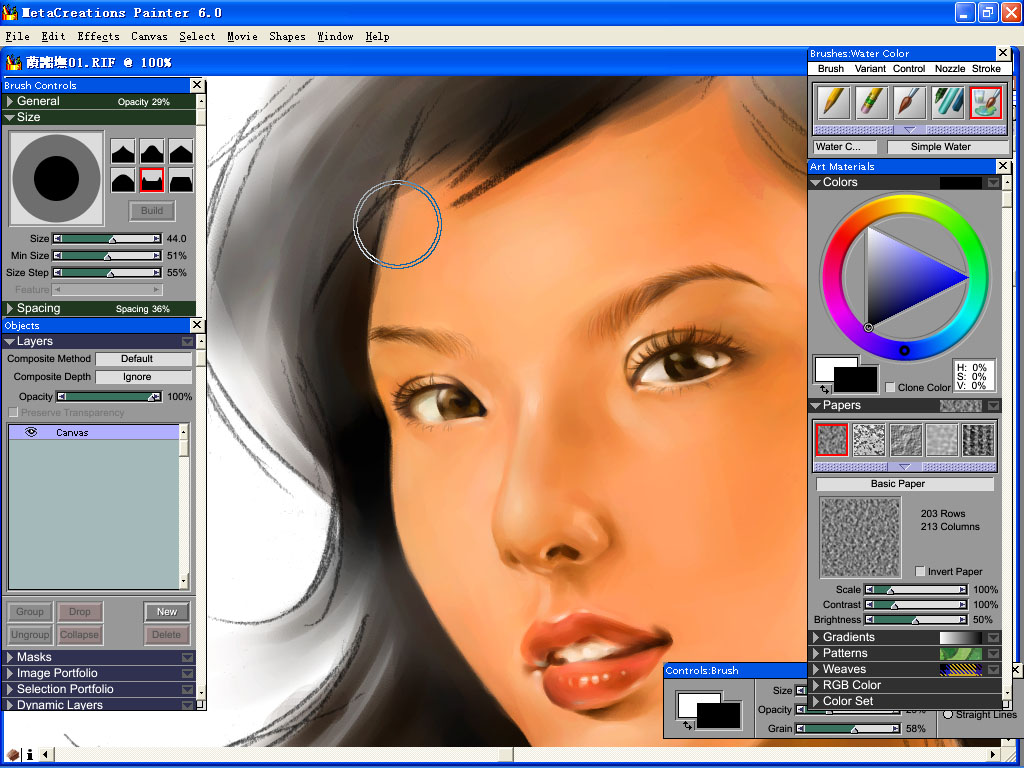
Task: Collapse the Layers section in Objects
Action: [10, 342]
